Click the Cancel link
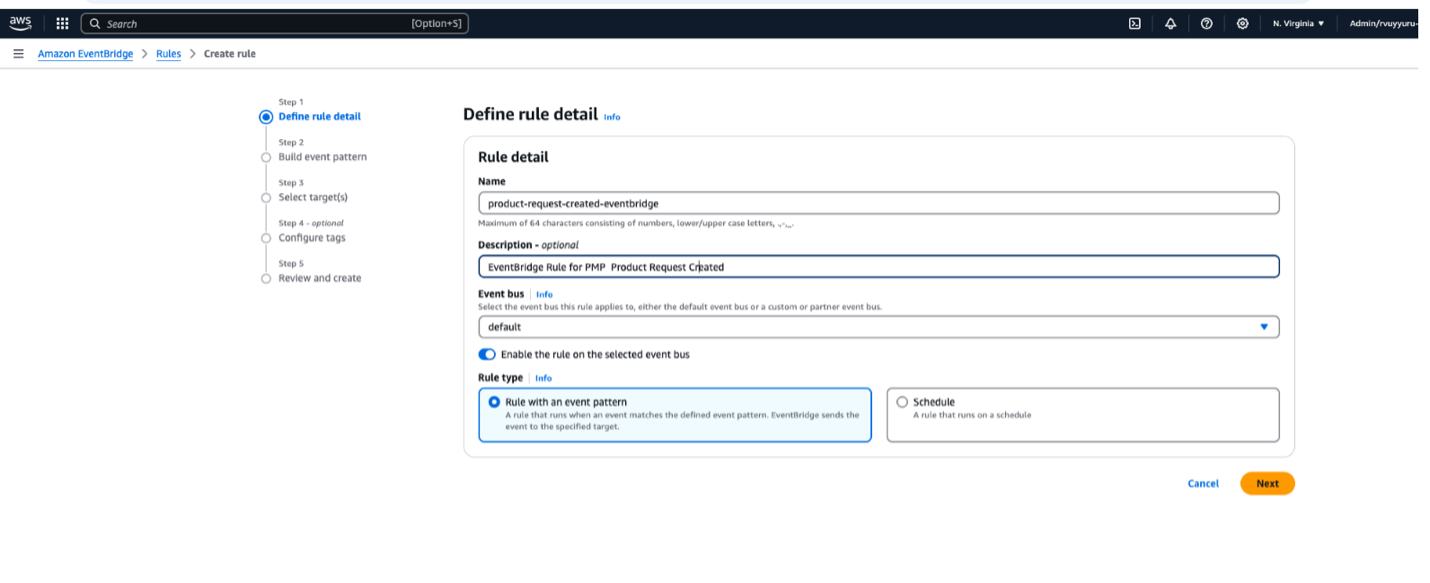Screen dimensions: 1430x583 pos(1203,484)
